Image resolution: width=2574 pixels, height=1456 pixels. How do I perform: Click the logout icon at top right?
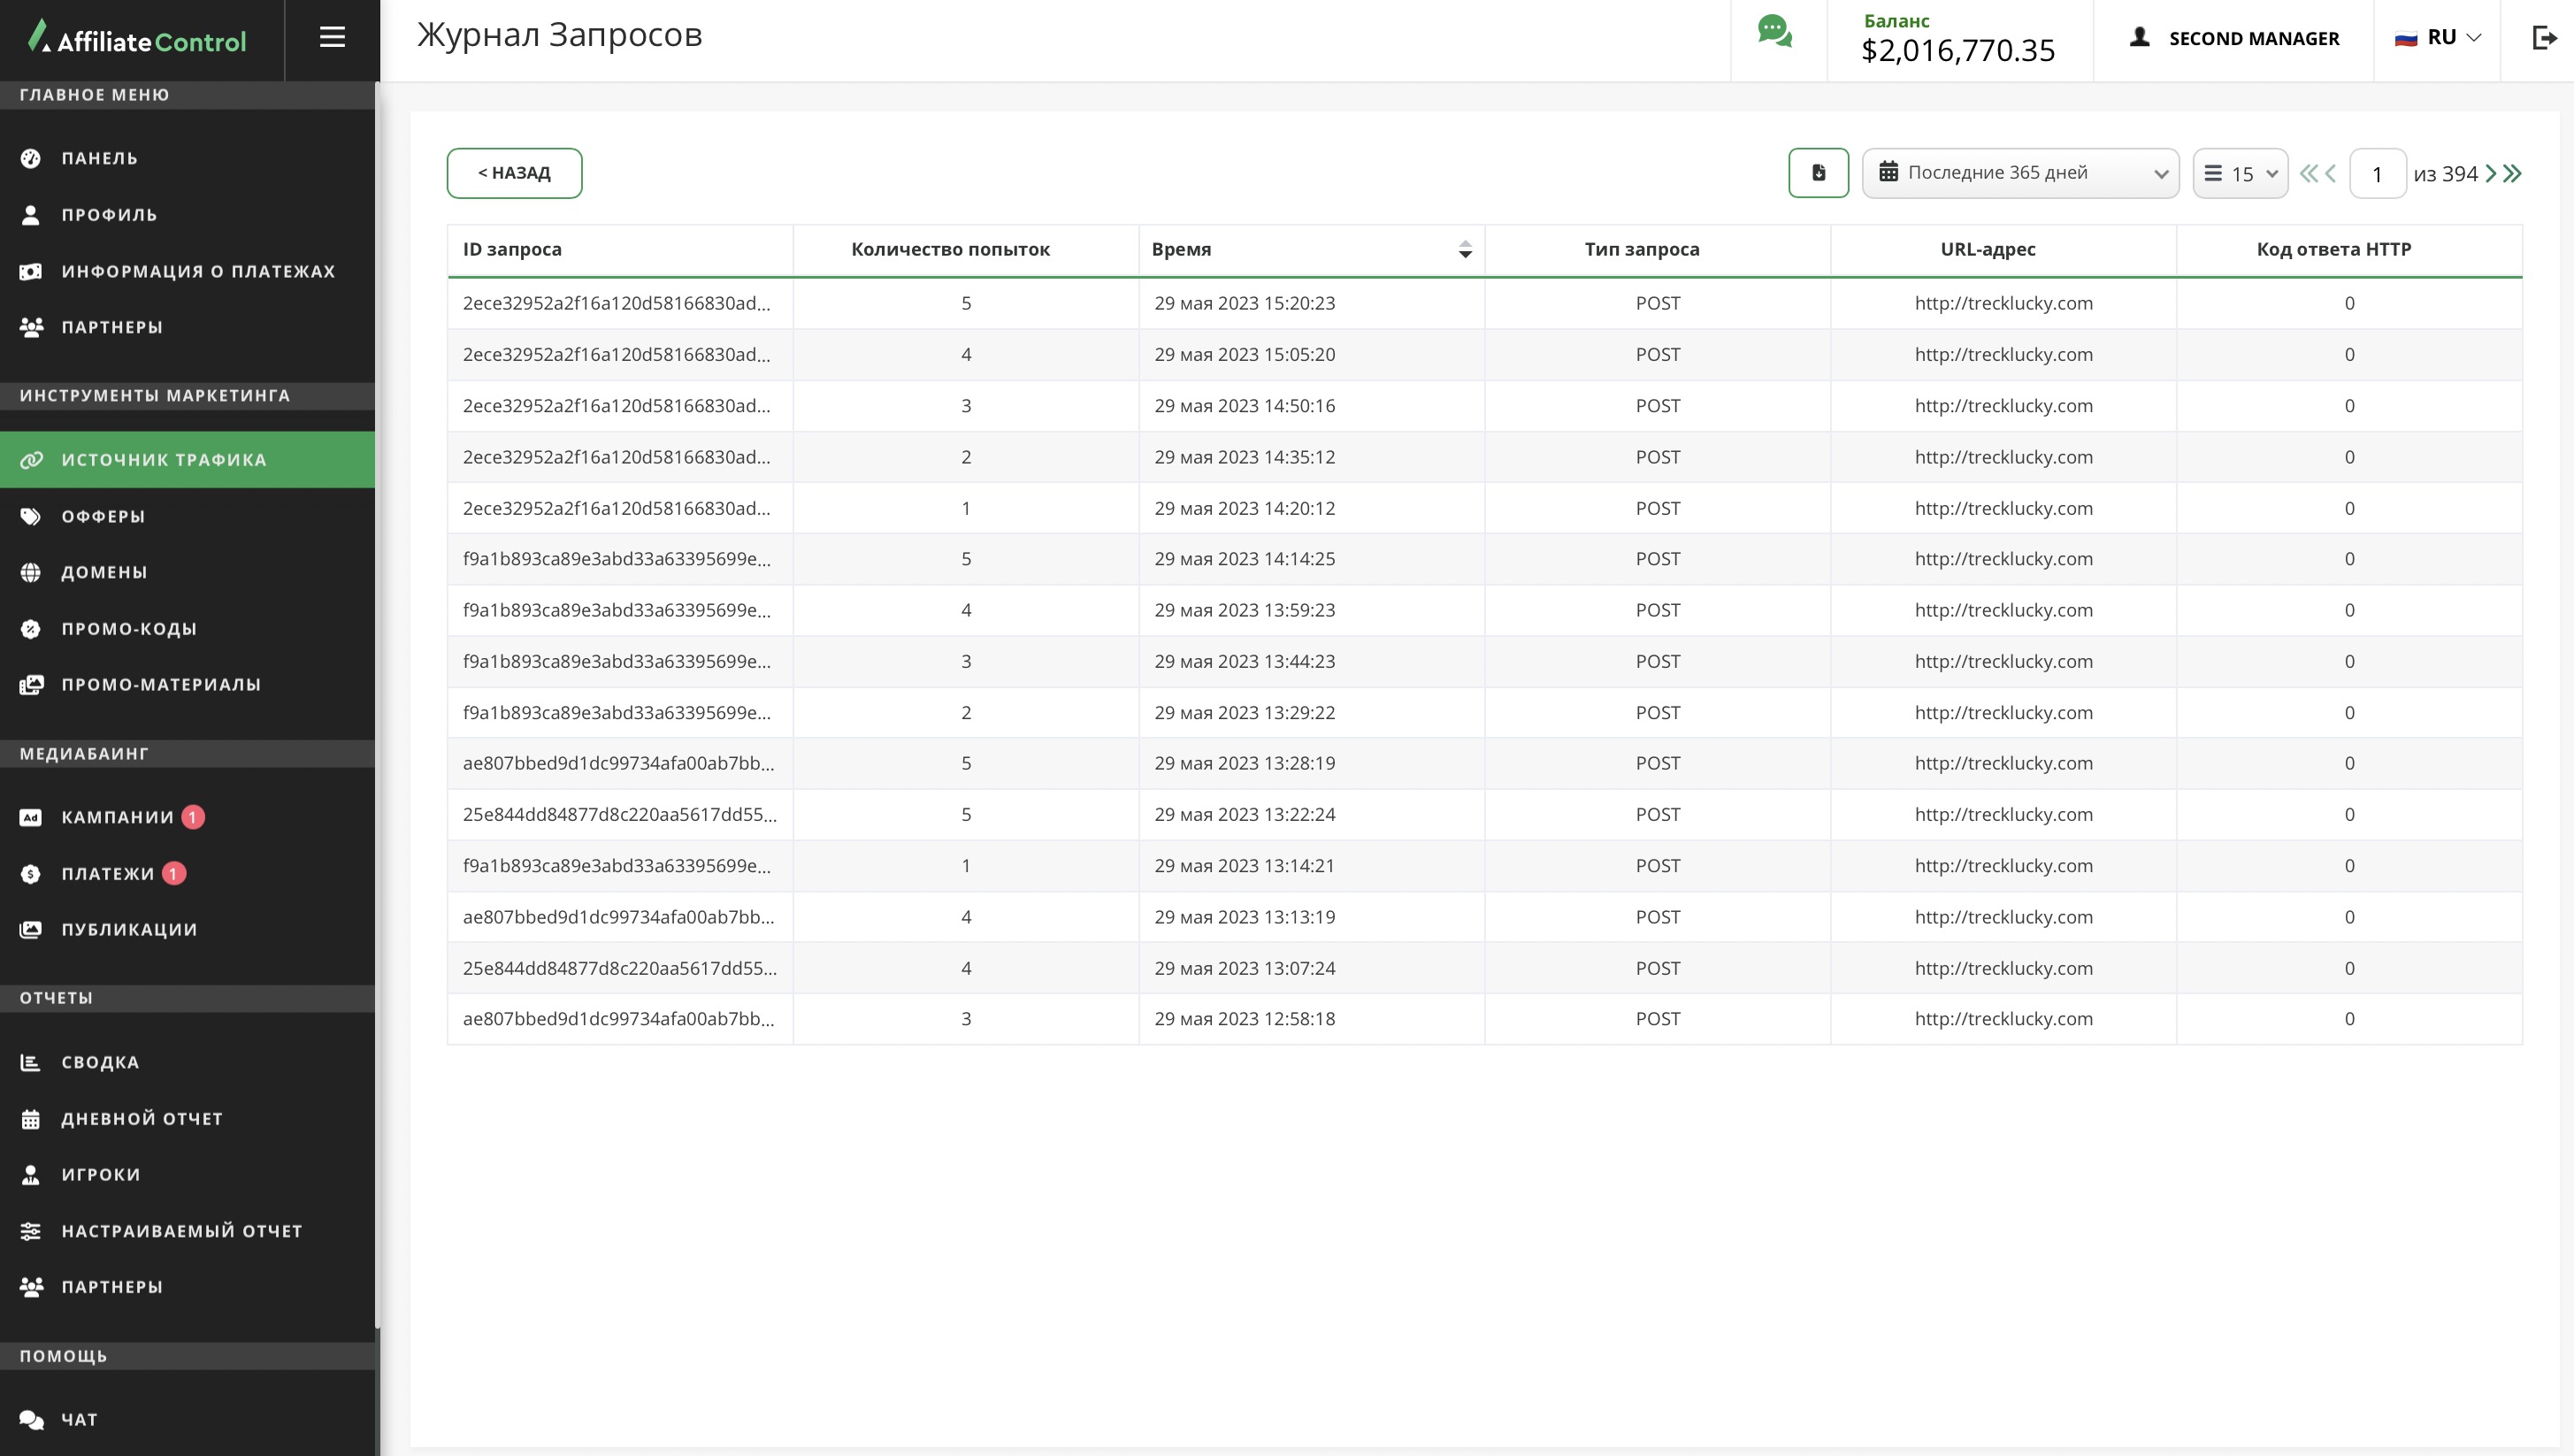[2544, 38]
